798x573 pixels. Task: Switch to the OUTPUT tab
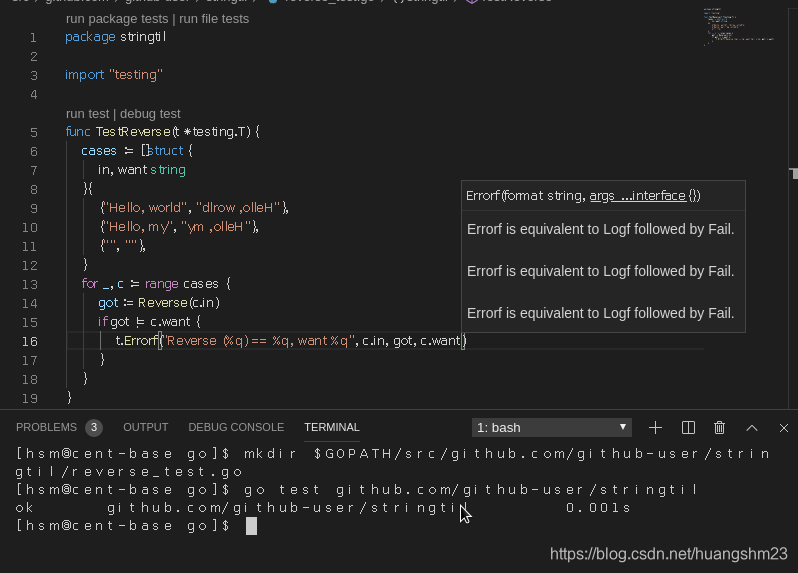146,427
